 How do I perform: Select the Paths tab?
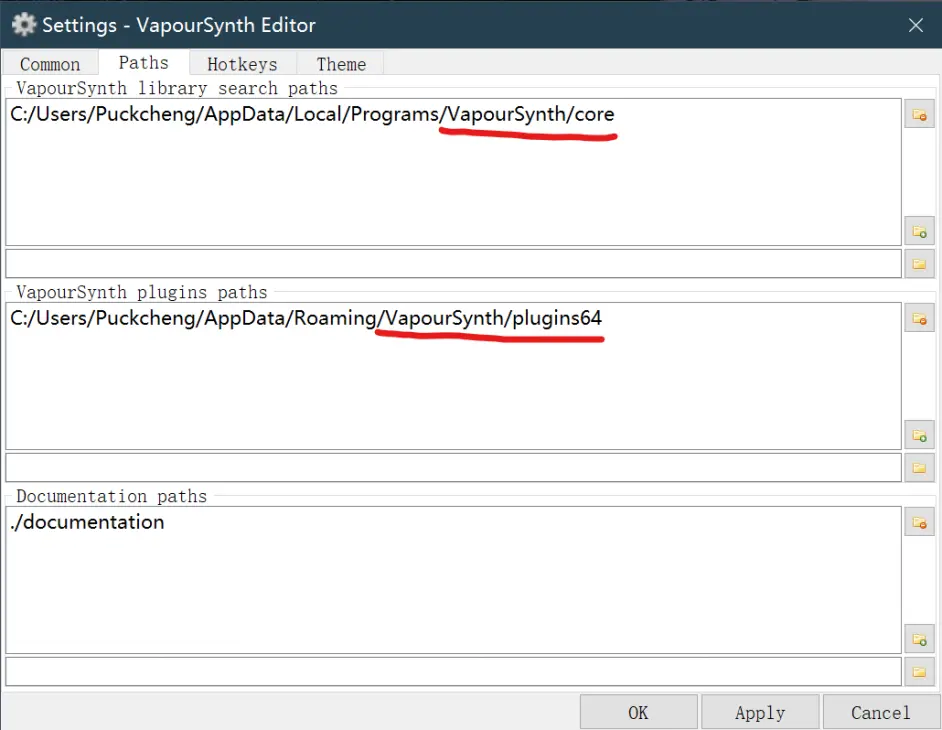(x=144, y=62)
